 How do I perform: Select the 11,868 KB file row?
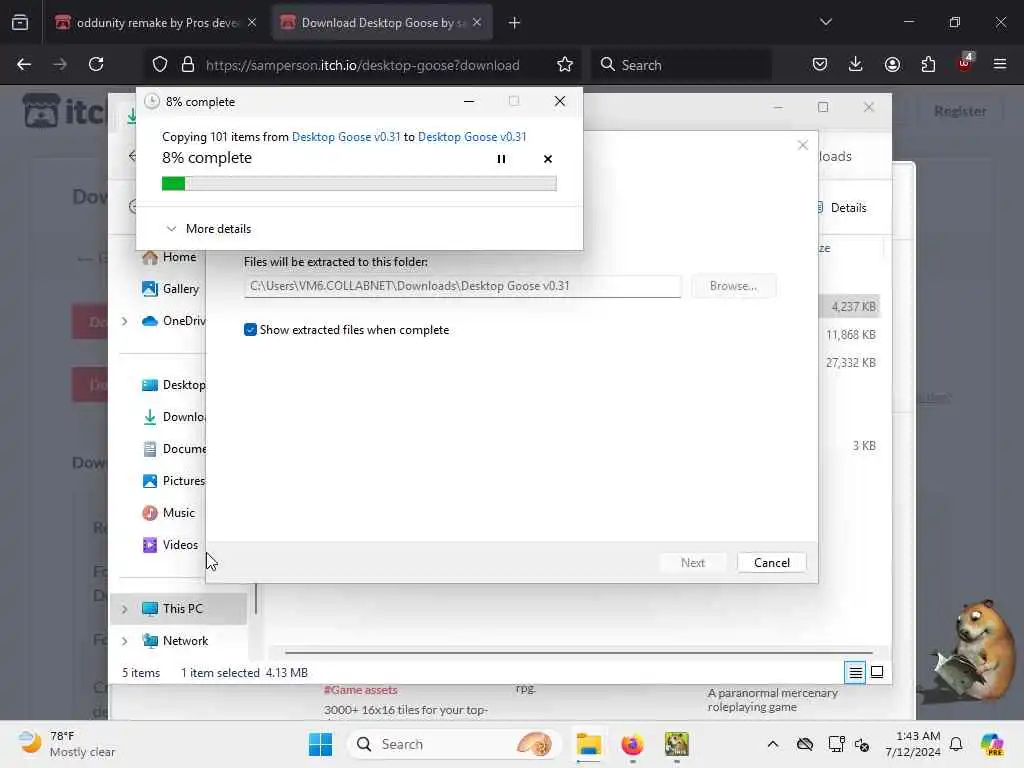[849, 334]
